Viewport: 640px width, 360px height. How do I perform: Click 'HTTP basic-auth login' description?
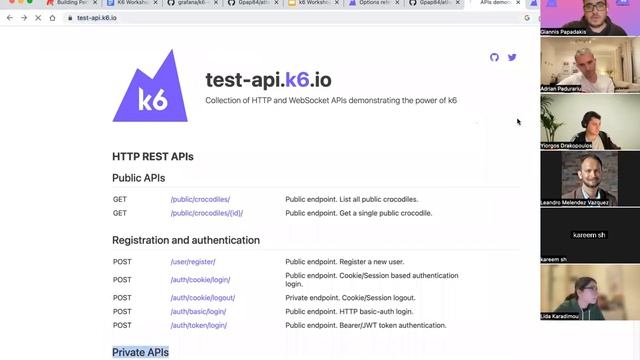coord(376,311)
